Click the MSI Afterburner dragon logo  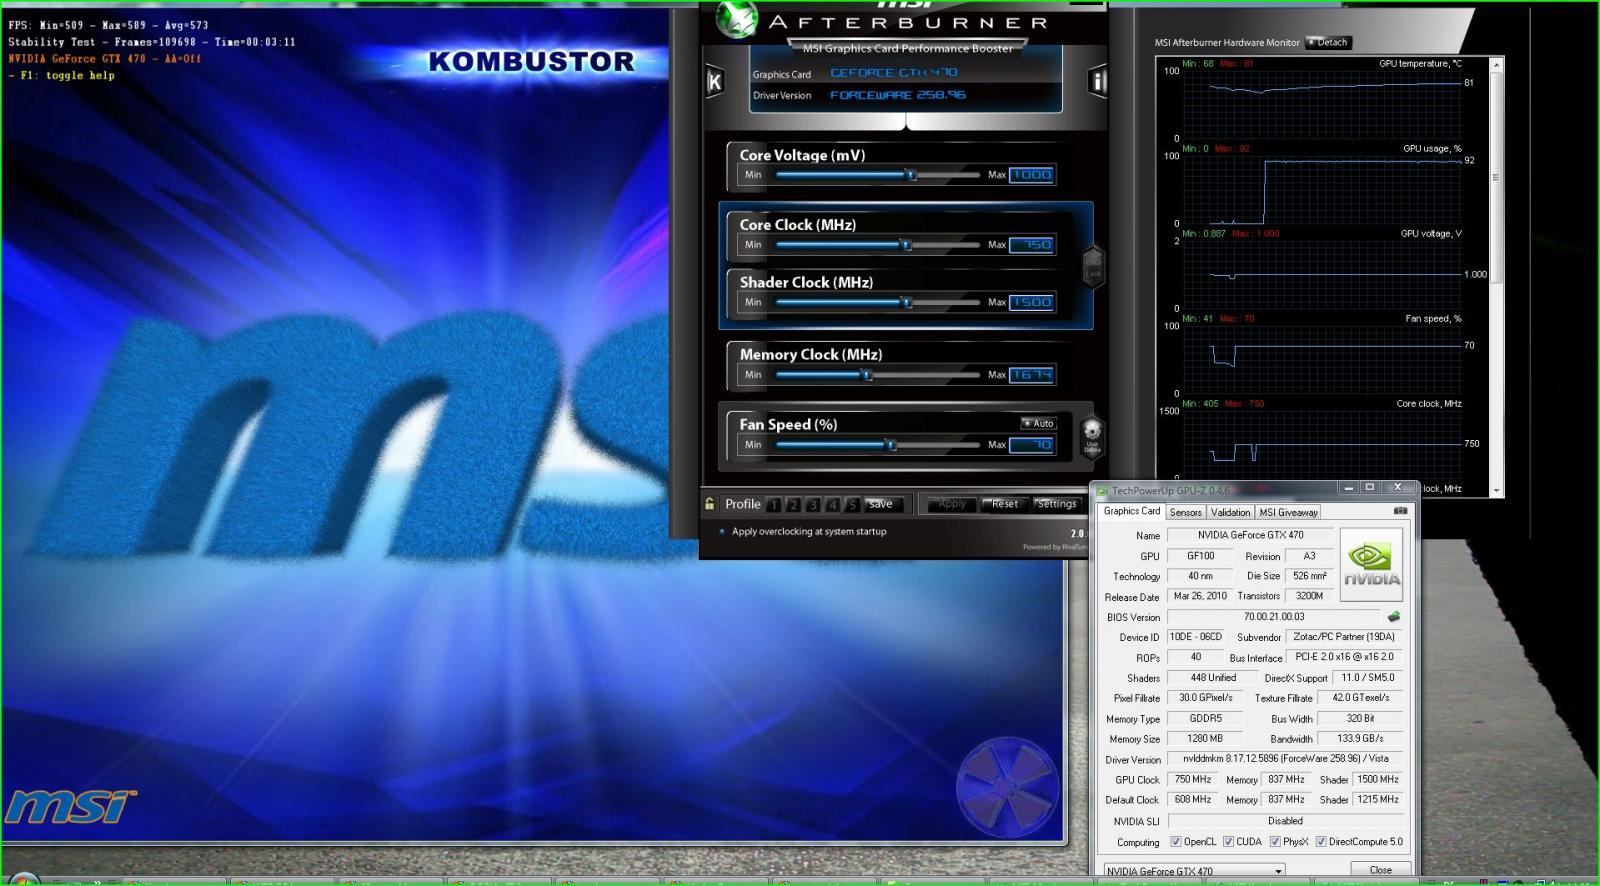pyautogui.click(x=738, y=20)
